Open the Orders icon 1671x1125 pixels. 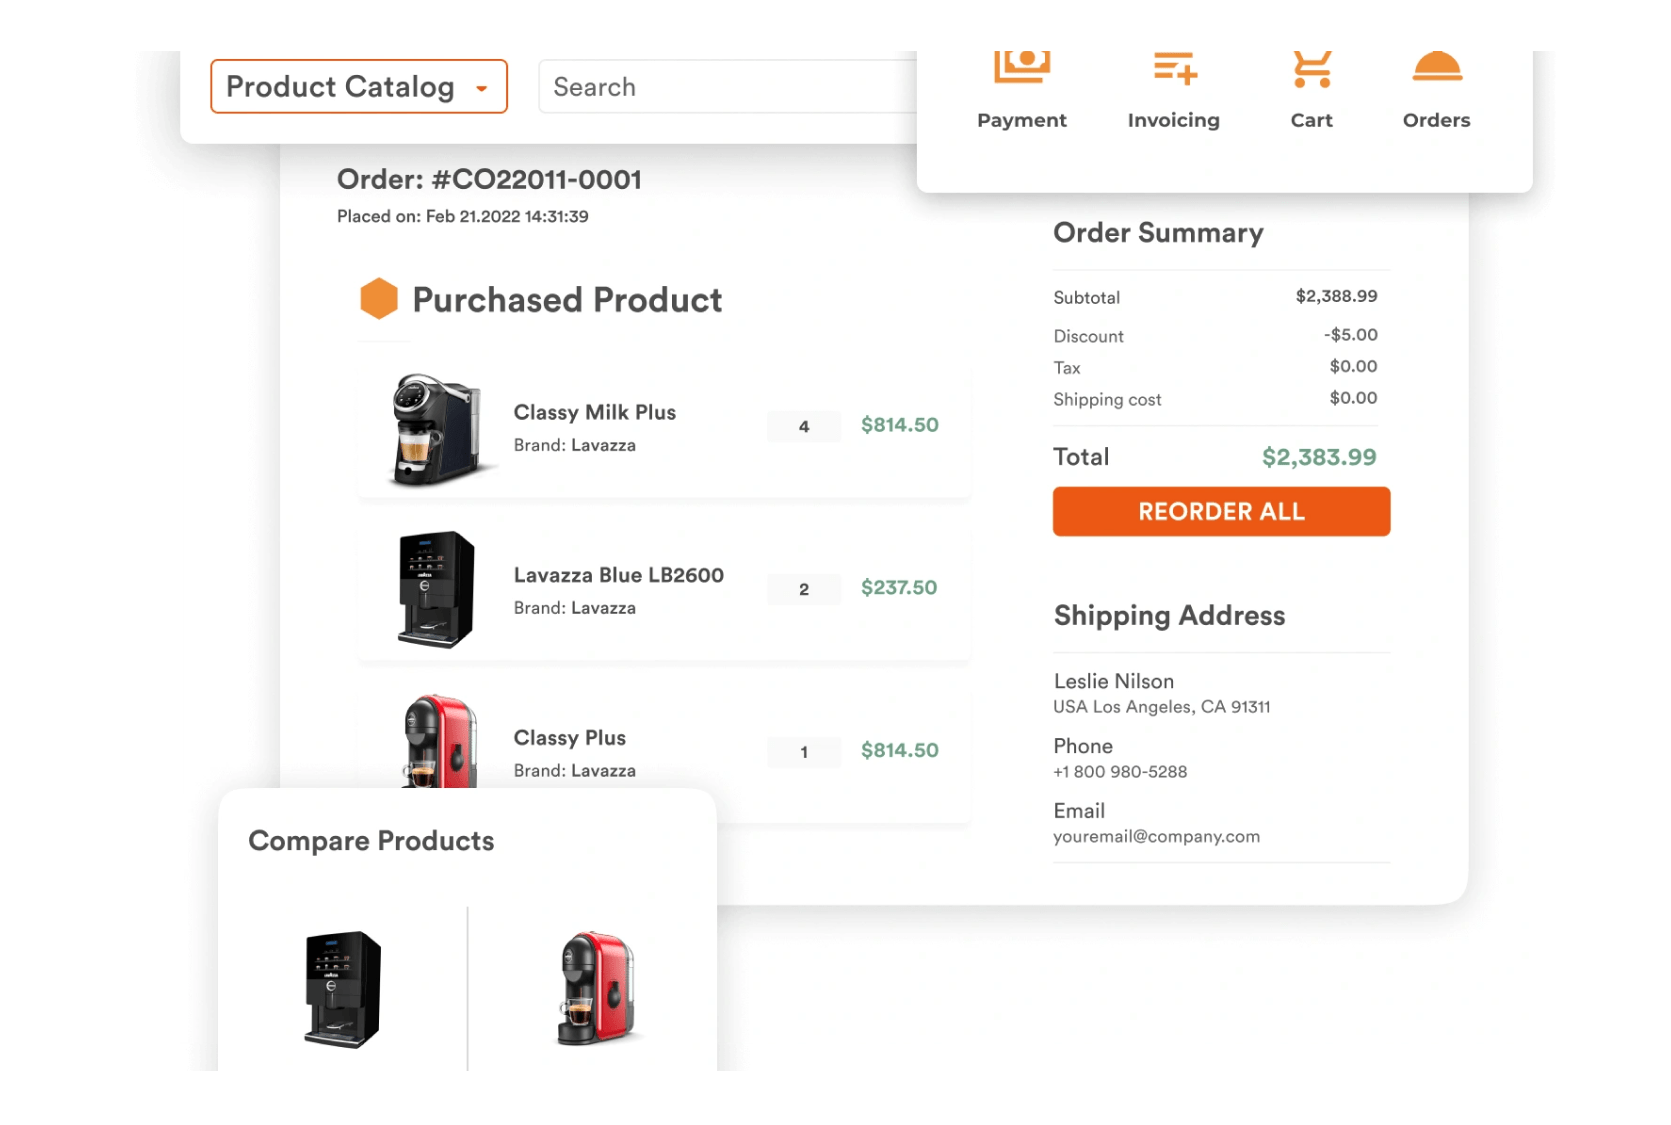tap(1437, 67)
